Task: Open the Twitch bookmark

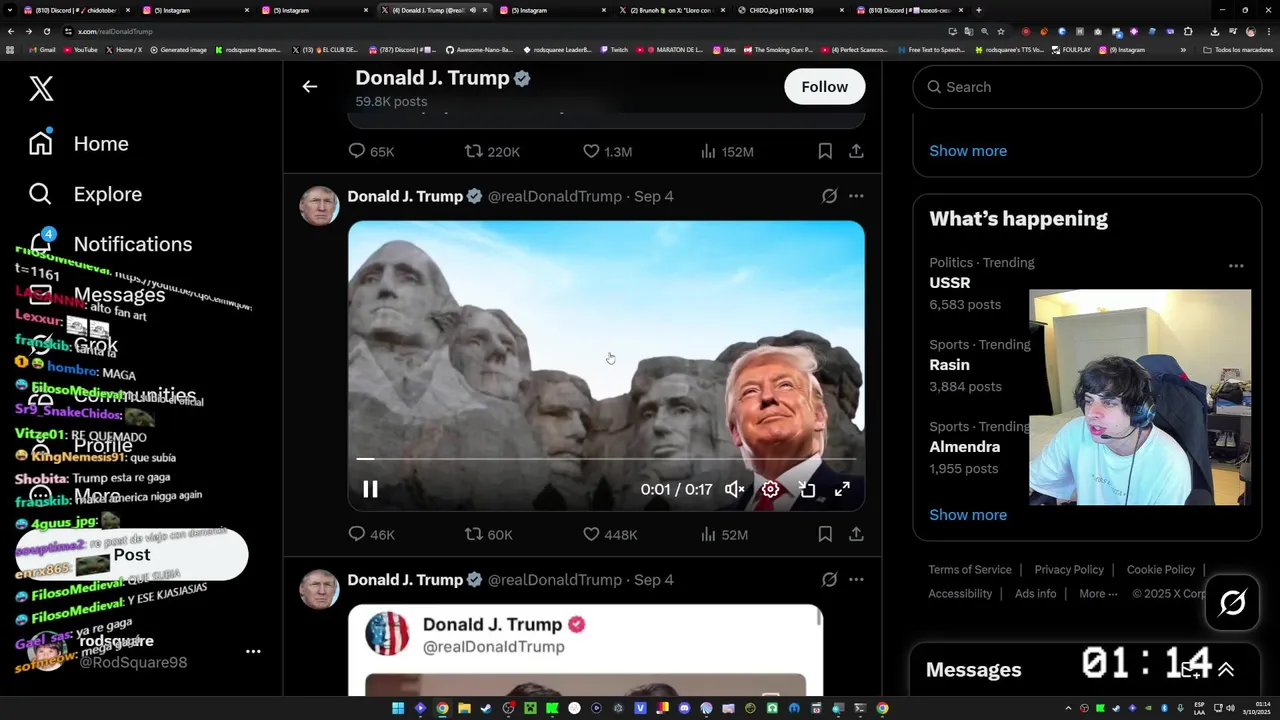Action: (614, 49)
